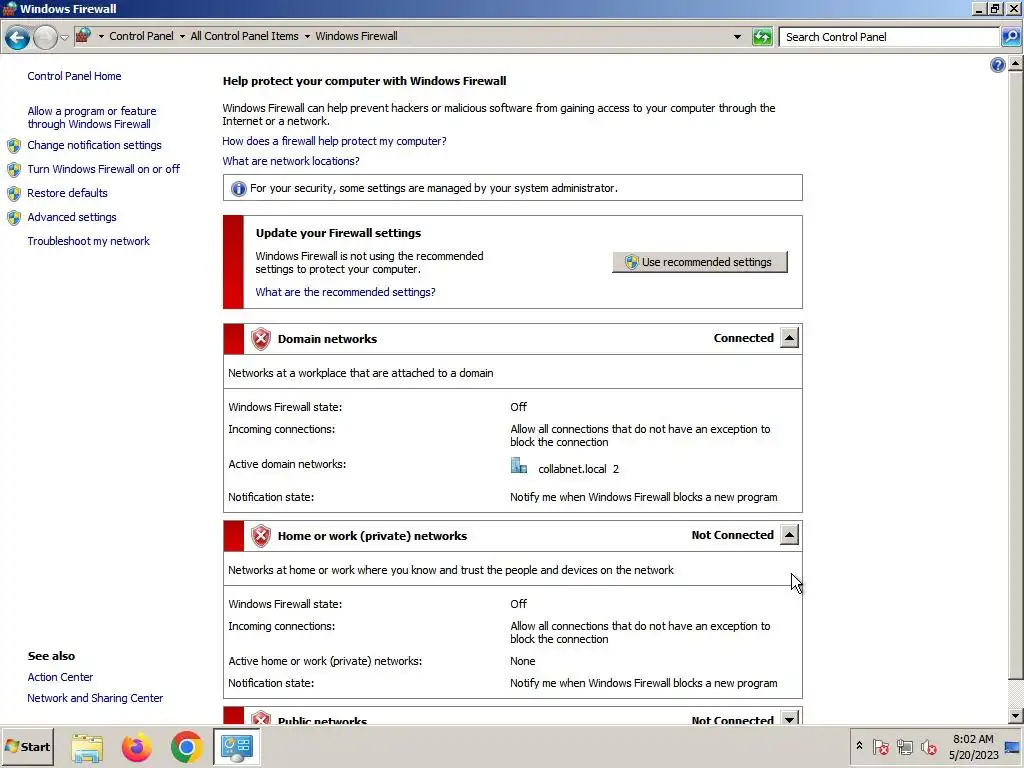The width and height of the screenshot is (1024, 768).
Task: Open Change notification settings
Action: point(94,145)
